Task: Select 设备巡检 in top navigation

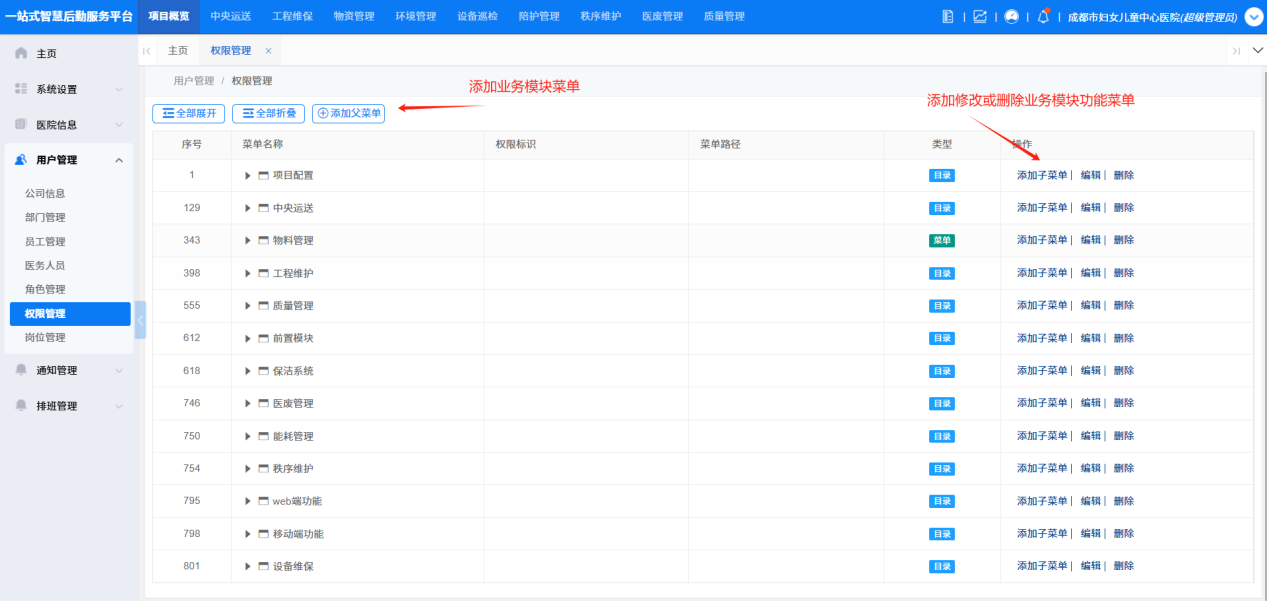Action: coord(478,17)
